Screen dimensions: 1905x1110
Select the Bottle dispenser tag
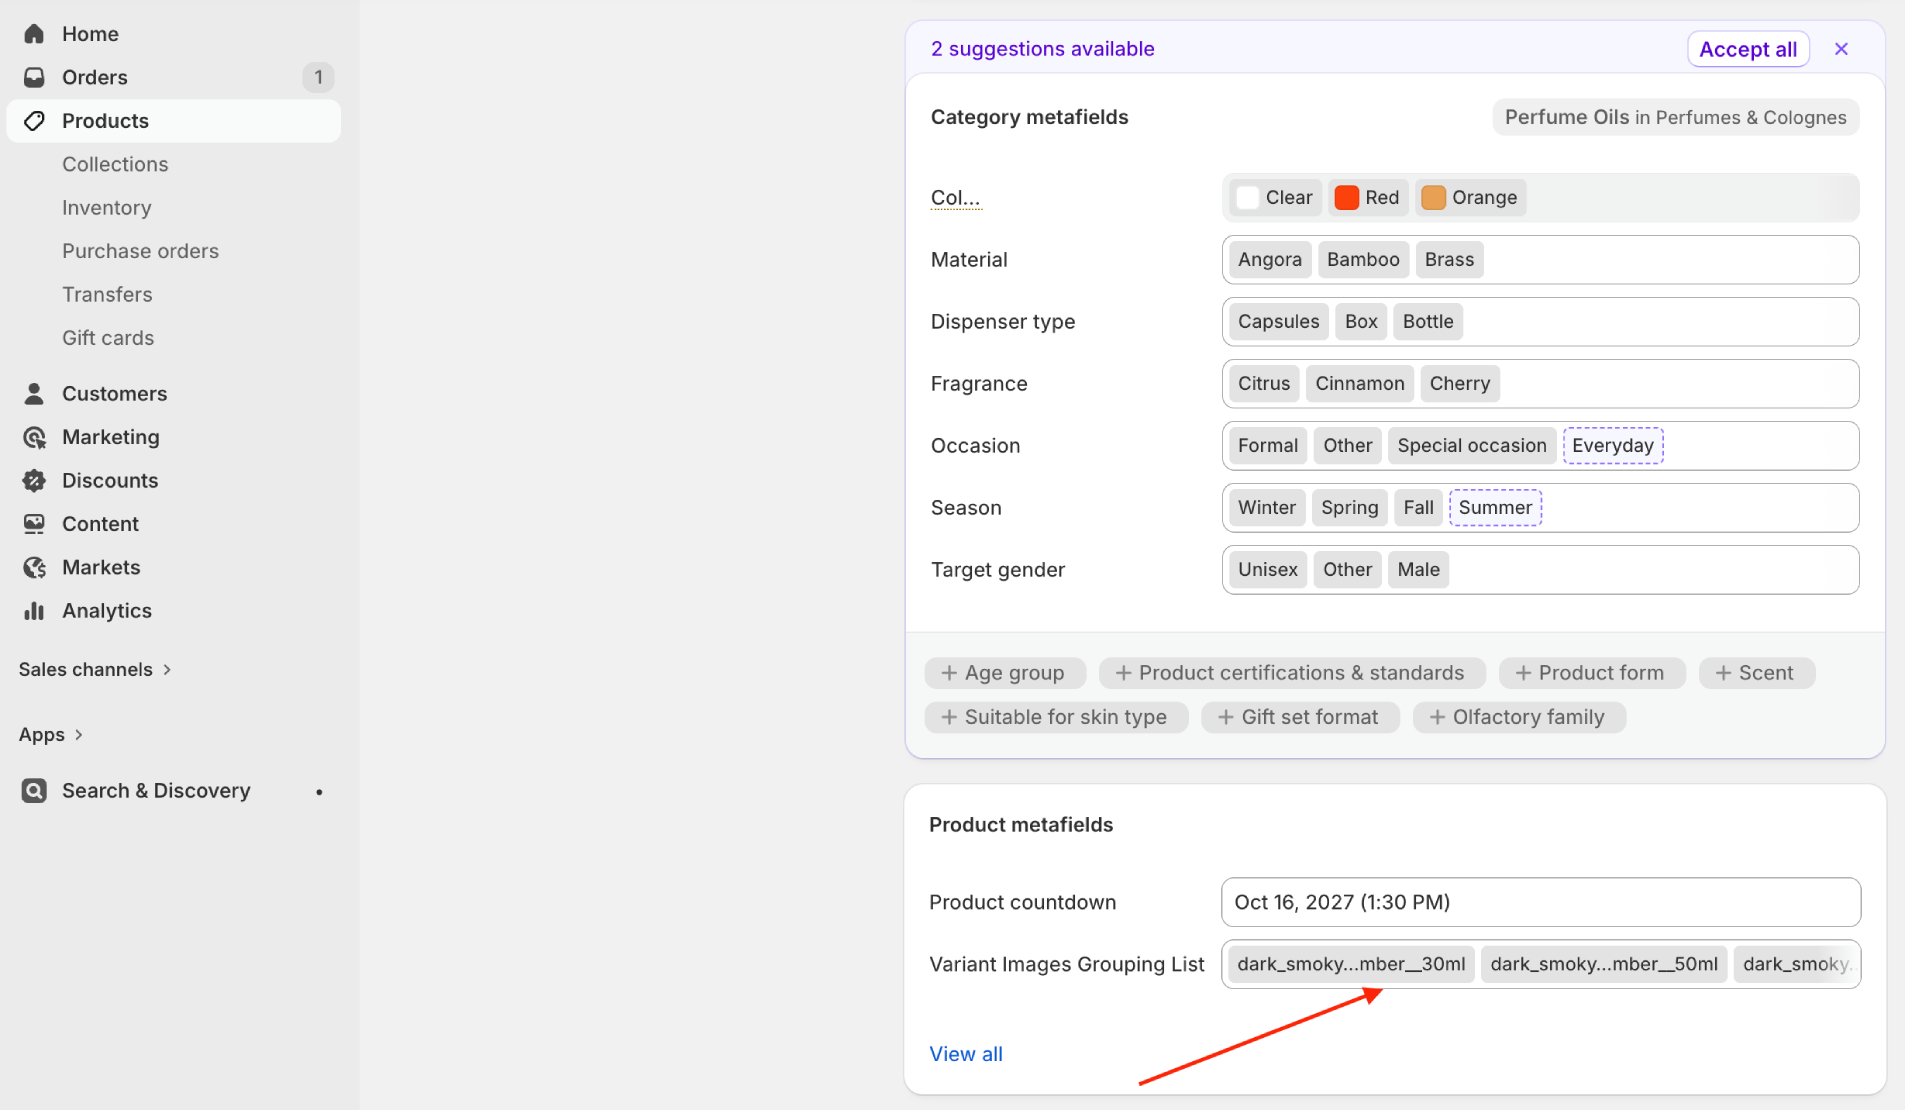pyautogui.click(x=1428, y=322)
